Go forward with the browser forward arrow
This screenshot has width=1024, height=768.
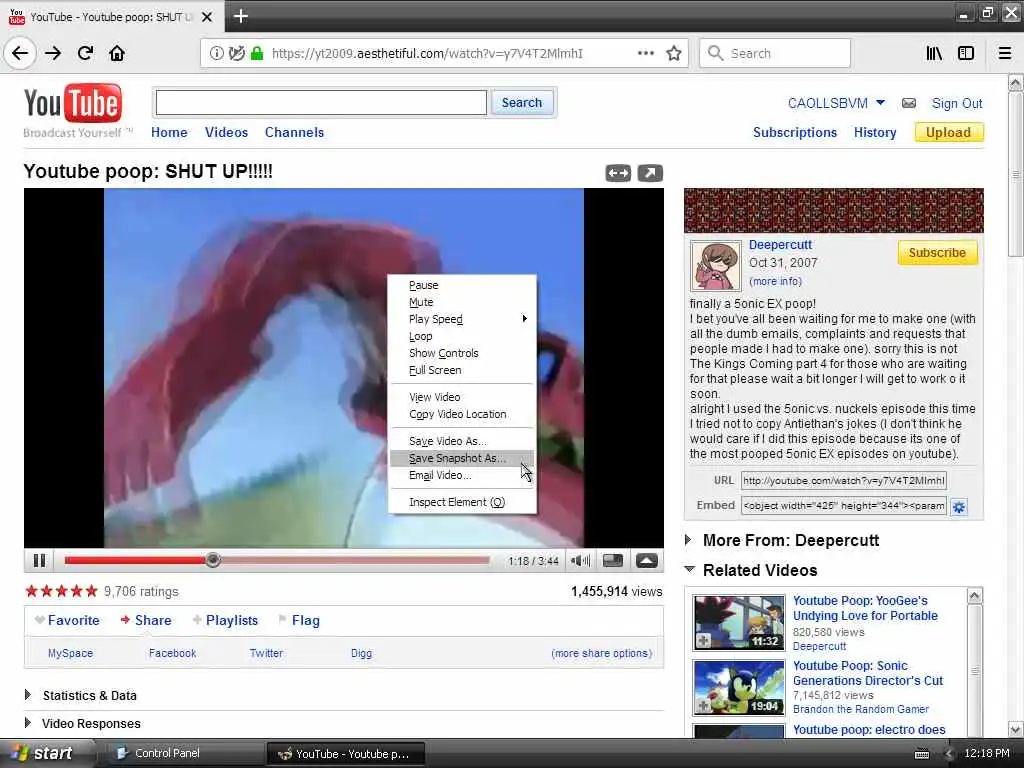[x=53, y=53]
